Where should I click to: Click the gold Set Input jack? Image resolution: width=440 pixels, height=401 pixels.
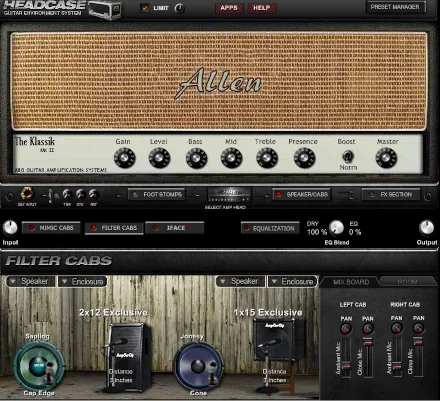click(x=27, y=194)
